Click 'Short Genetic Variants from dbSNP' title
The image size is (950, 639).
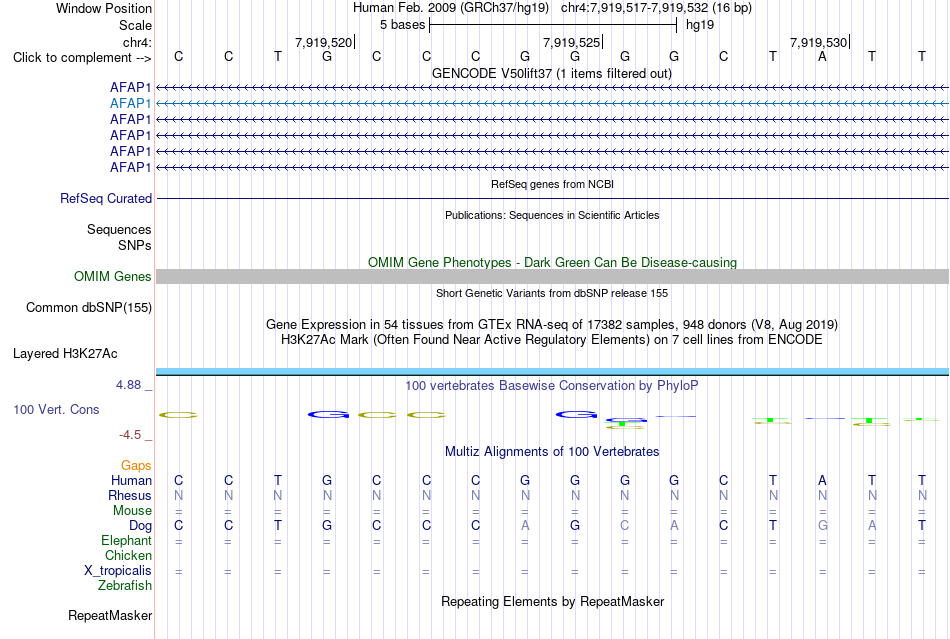pos(552,293)
